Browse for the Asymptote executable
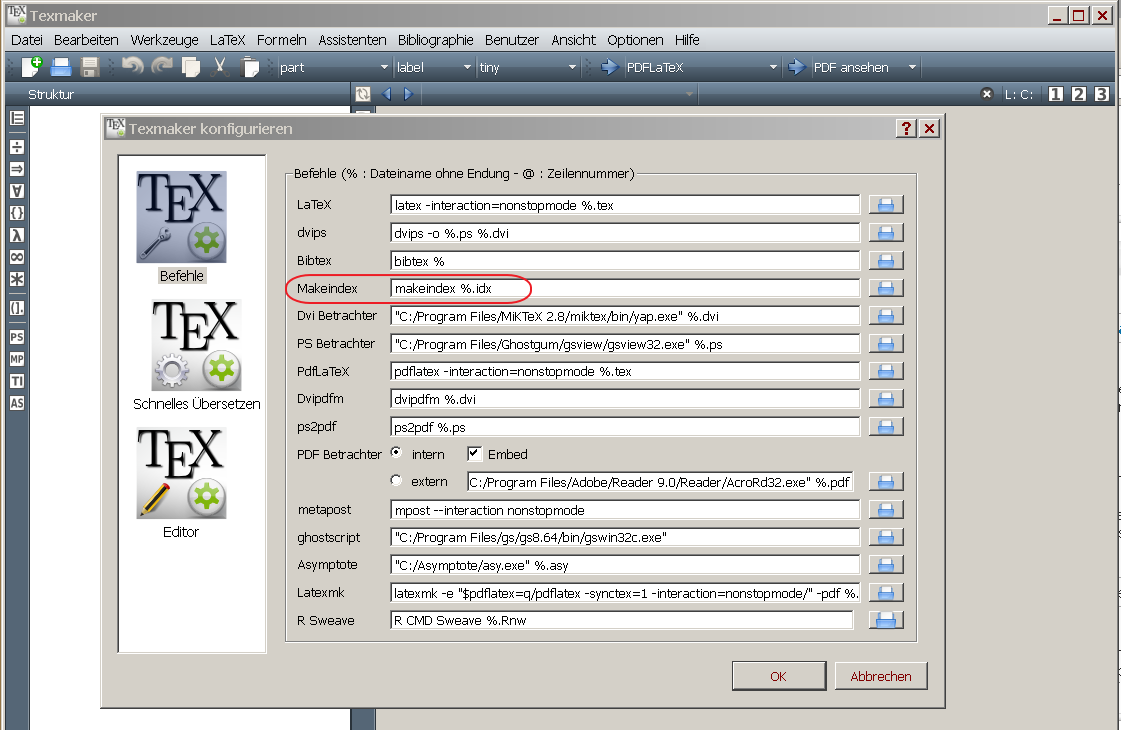The image size is (1121, 730). click(886, 565)
